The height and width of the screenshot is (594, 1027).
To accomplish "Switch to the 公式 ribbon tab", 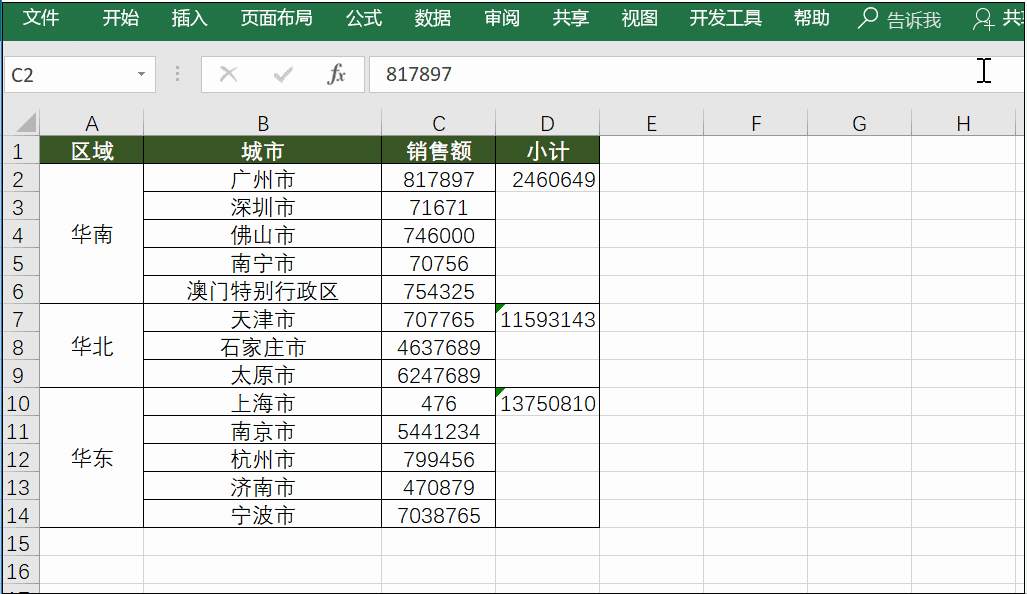I will pos(364,18).
